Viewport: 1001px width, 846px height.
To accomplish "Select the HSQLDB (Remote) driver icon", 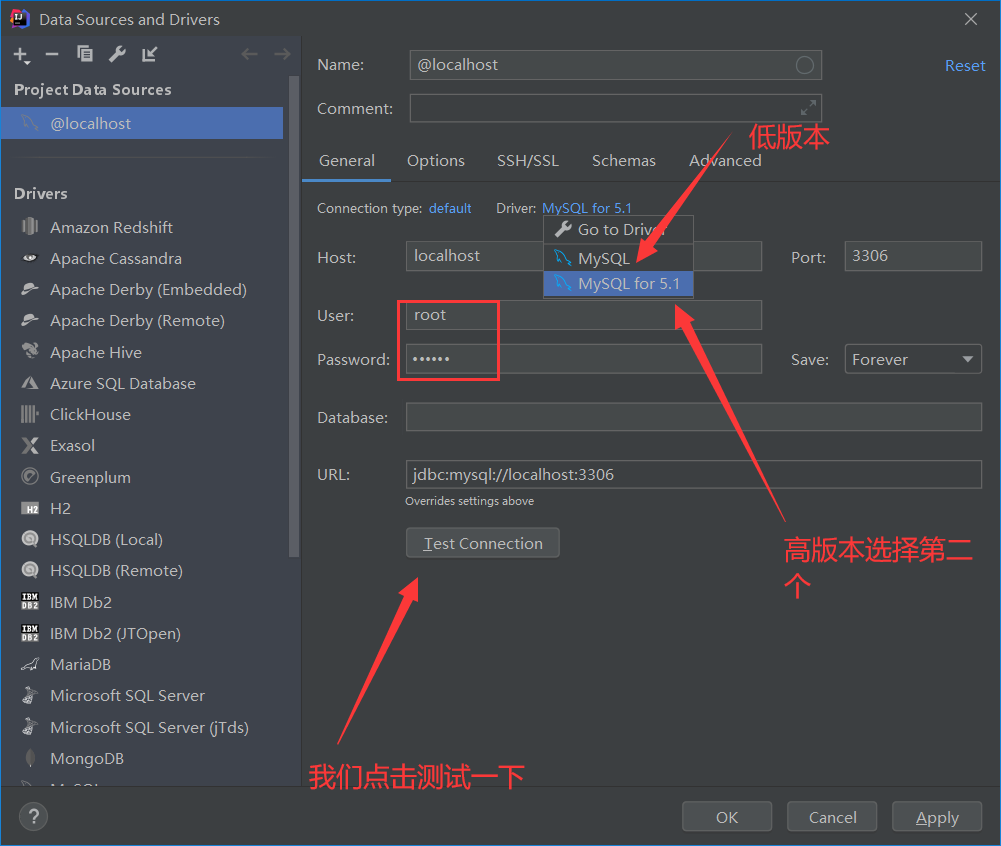I will (30, 570).
